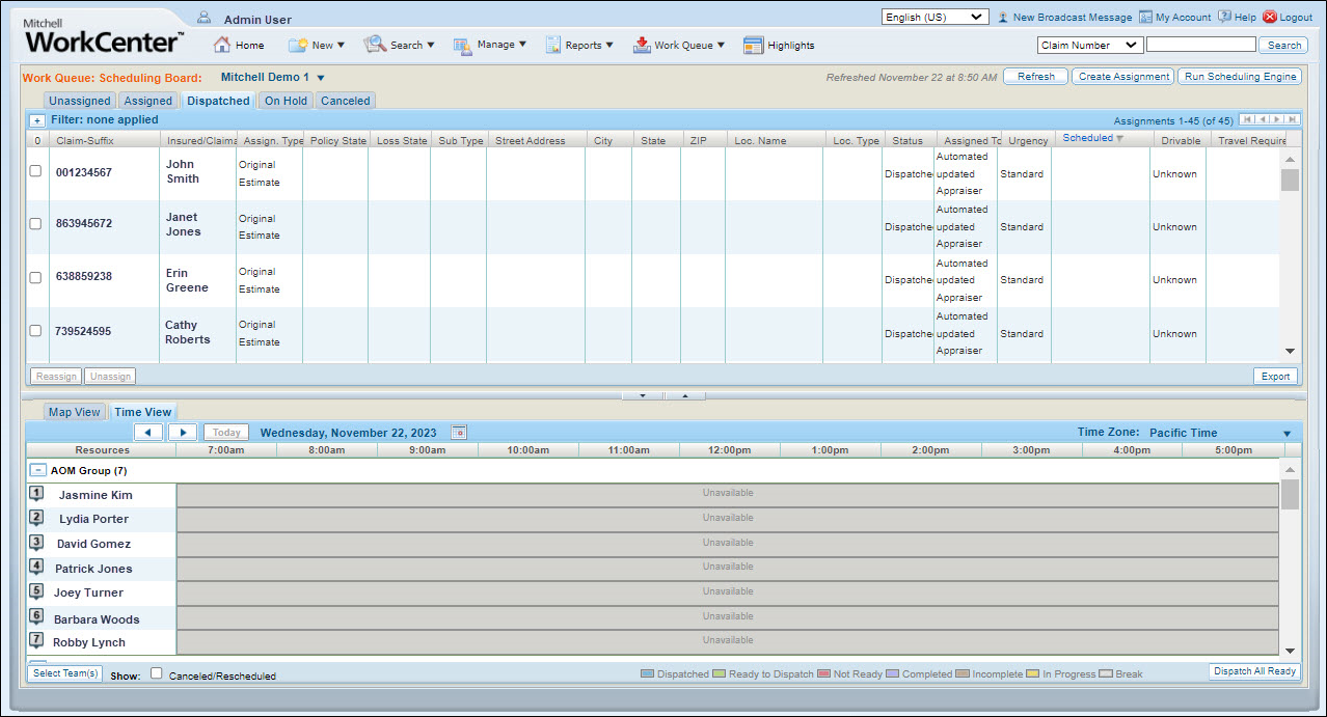Click the calendar date picker icon
Image resolution: width=1327 pixels, height=717 pixels.
pos(458,433)
